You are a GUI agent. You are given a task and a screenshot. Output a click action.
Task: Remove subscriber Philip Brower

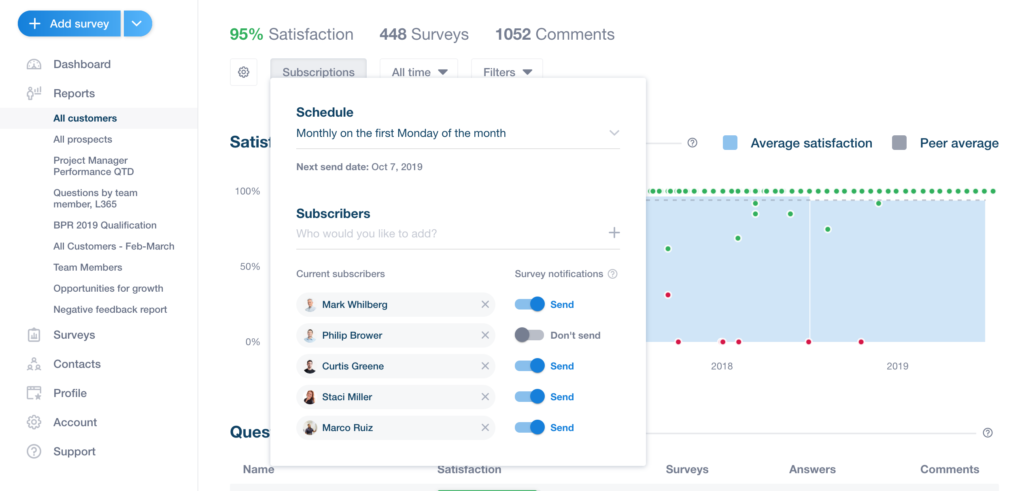pyautogui.click(x=485, y=335)
